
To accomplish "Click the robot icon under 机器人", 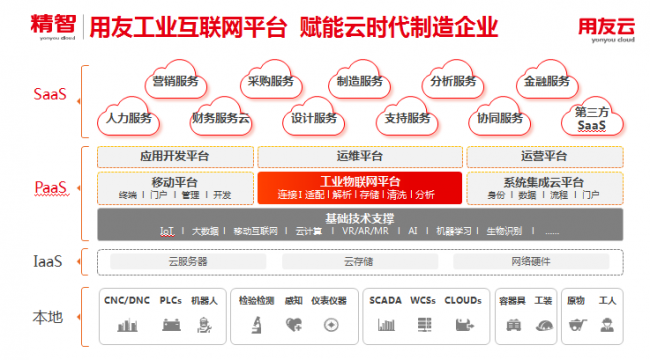I will (x=204, y=325).
